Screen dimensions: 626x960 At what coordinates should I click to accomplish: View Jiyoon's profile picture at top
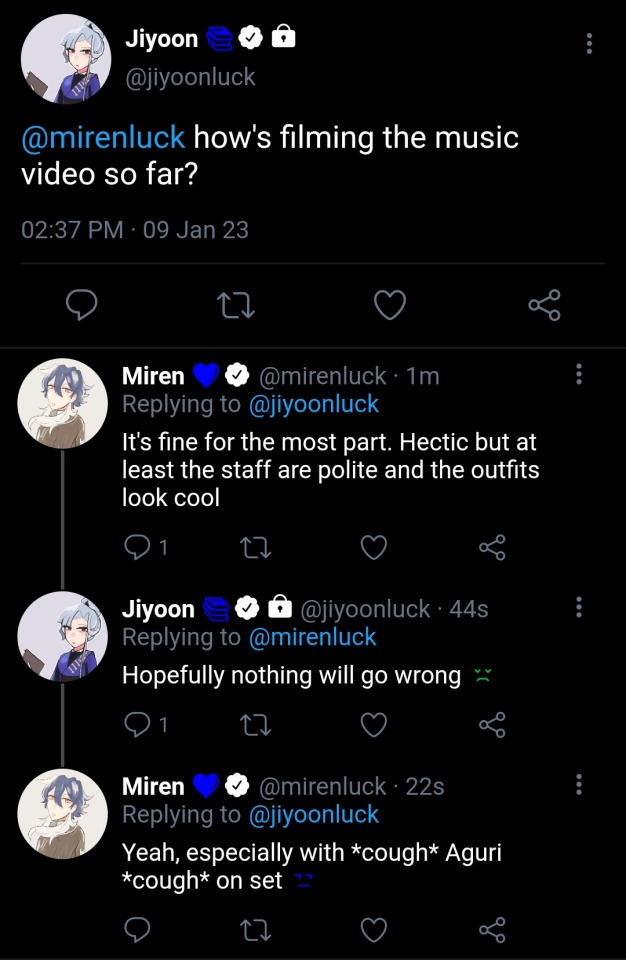click(x=66, y=59)
